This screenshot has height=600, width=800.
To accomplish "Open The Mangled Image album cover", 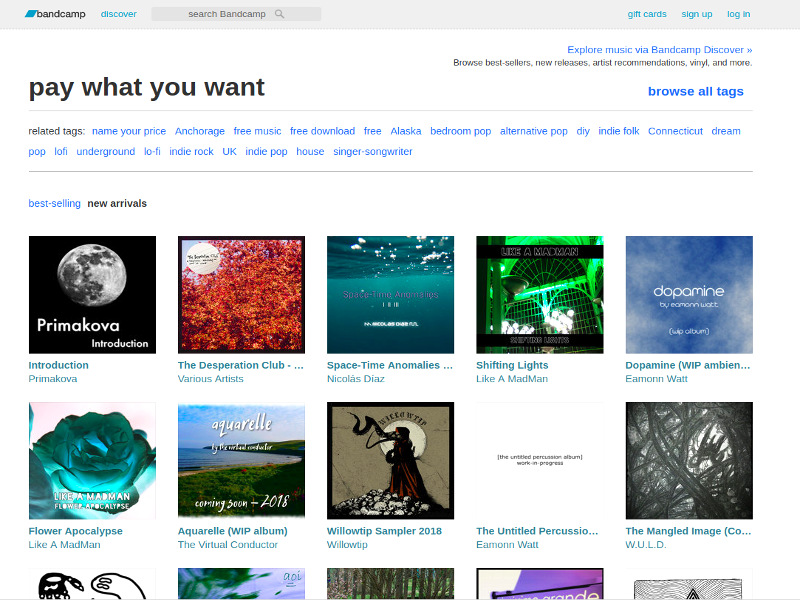I will [689, 461].
